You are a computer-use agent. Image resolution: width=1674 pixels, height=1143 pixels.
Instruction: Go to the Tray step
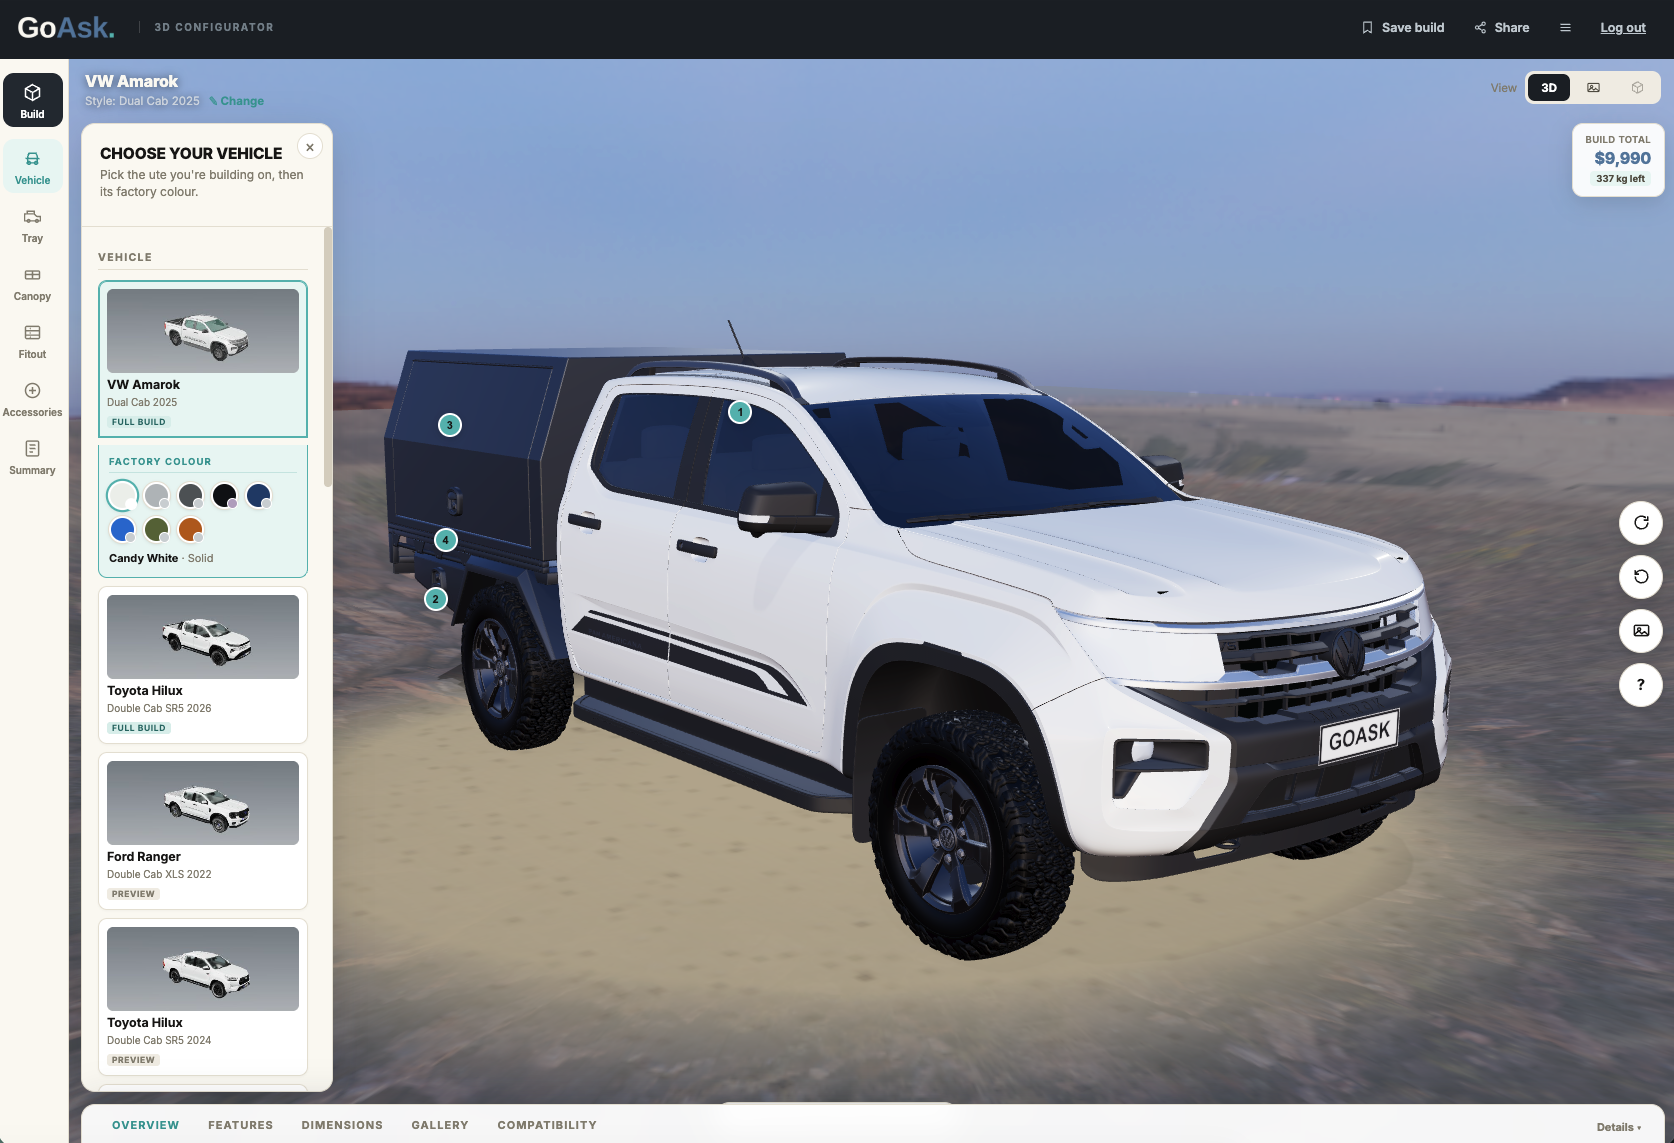coord(32,226)
